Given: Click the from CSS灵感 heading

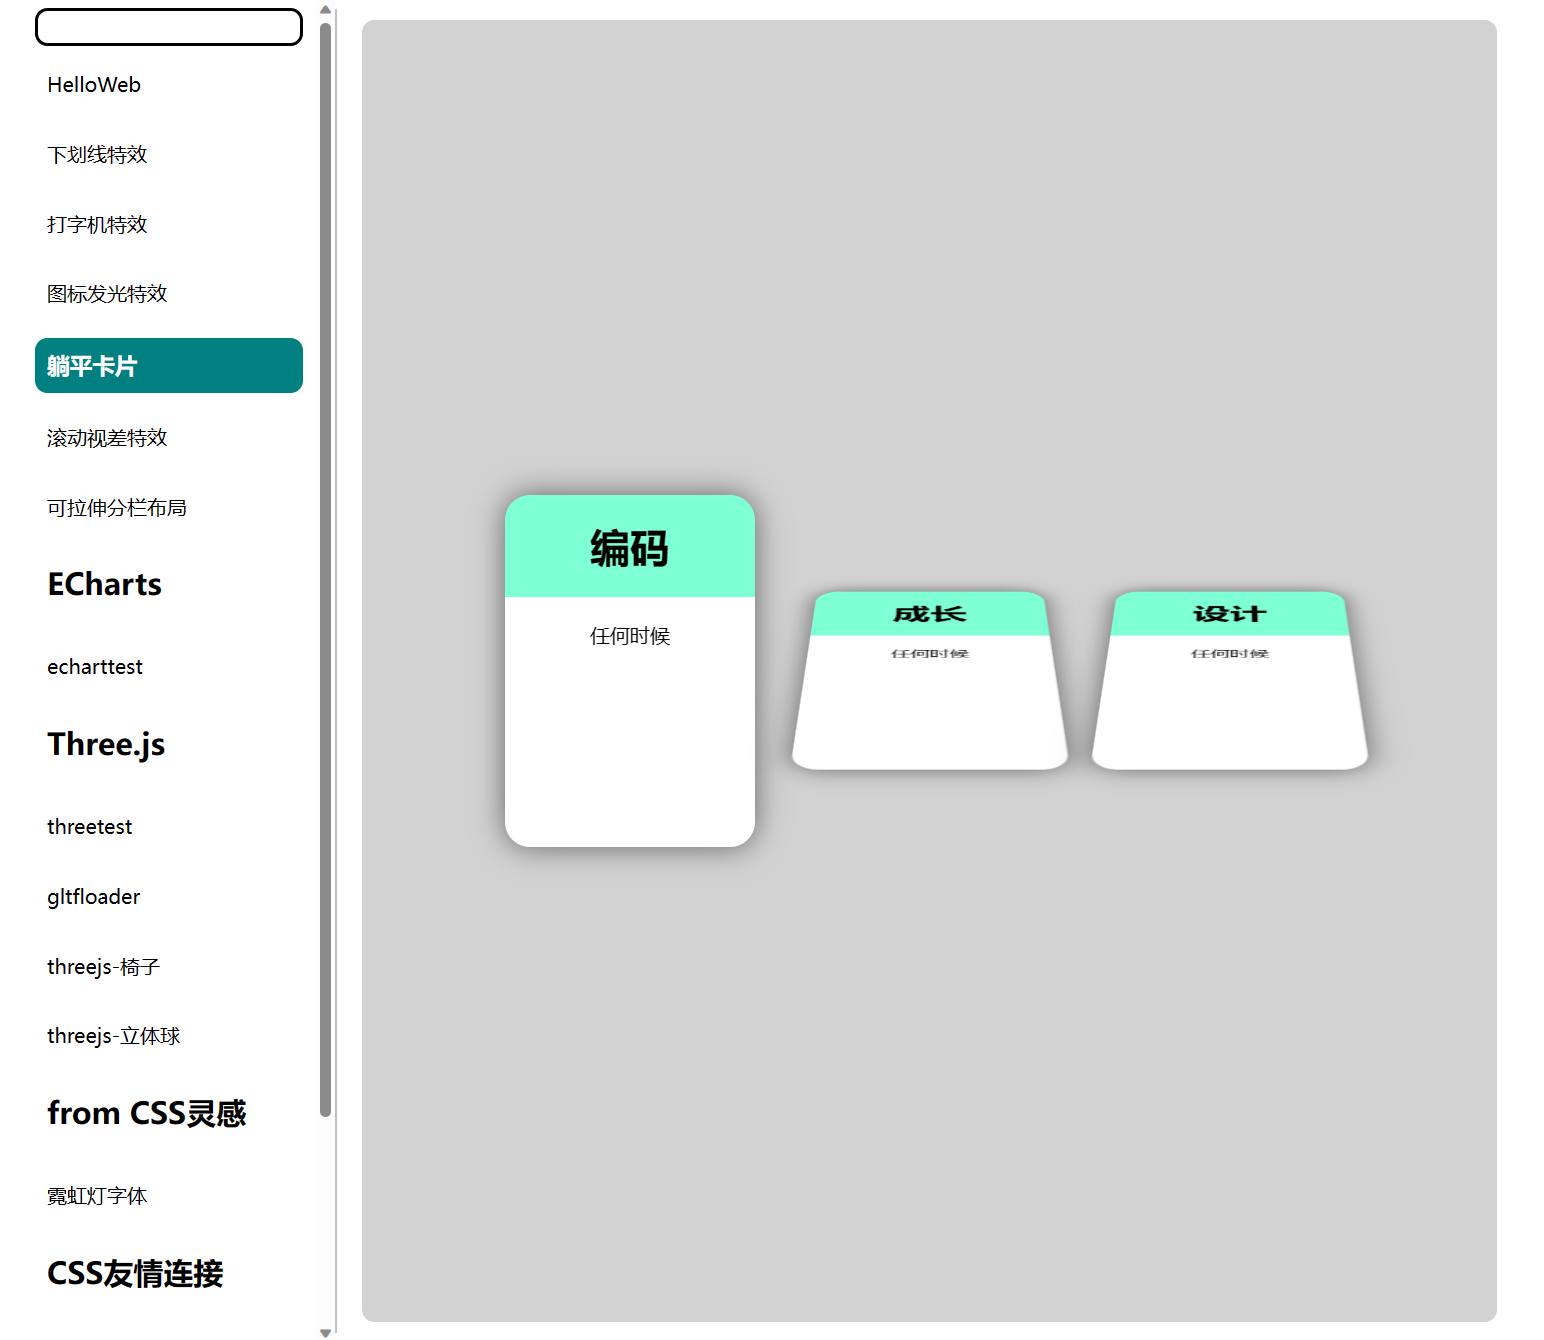Looking at the screenshot, I should (x=147, y=1113).
